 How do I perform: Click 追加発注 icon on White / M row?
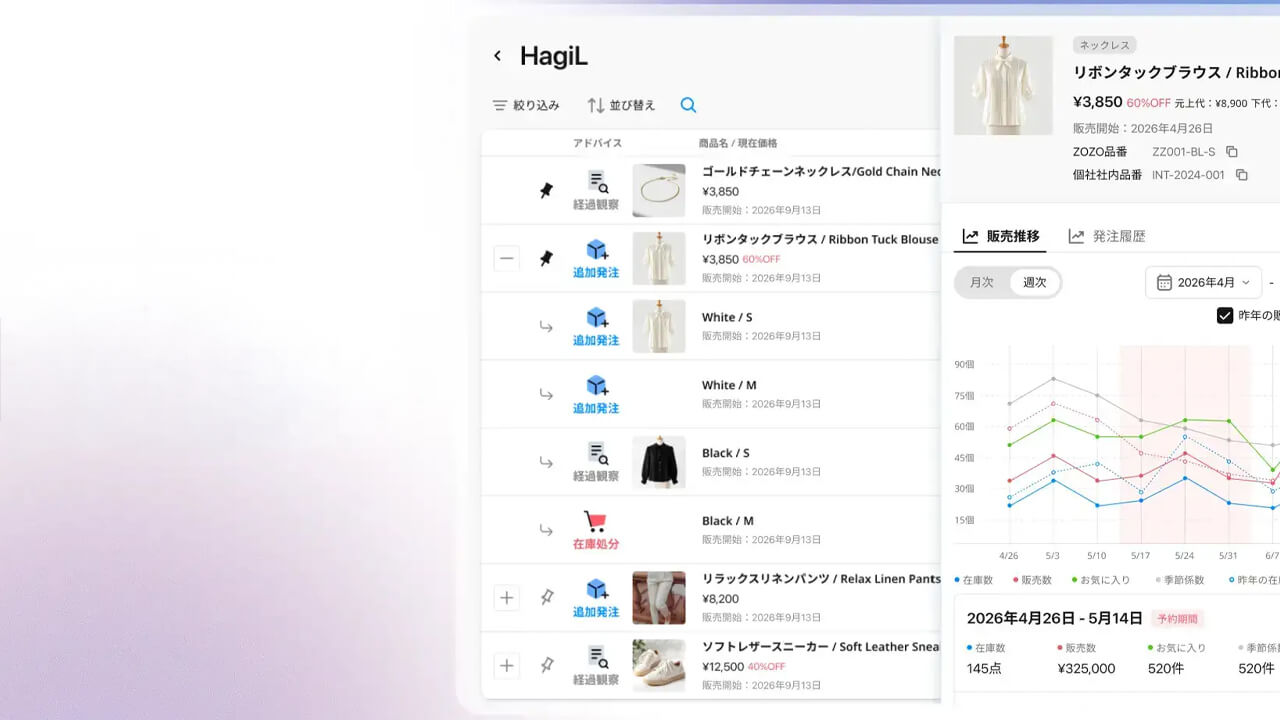[597, 386]
